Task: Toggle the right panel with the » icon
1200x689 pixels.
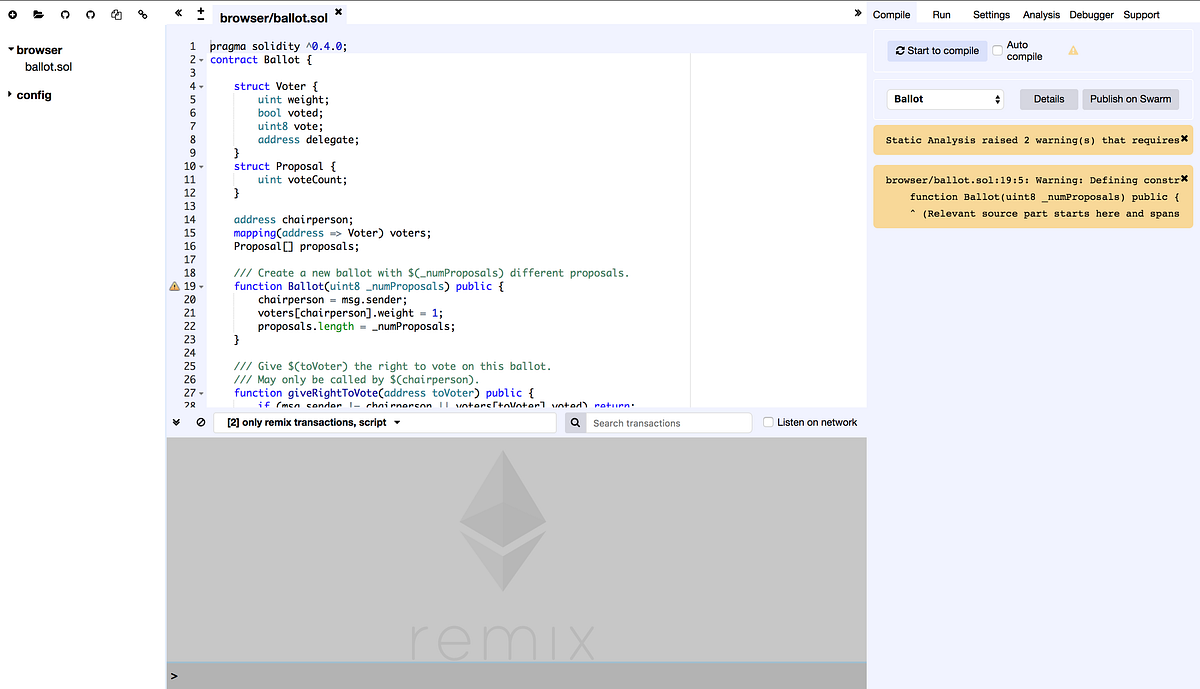Action: click(858, 13)
